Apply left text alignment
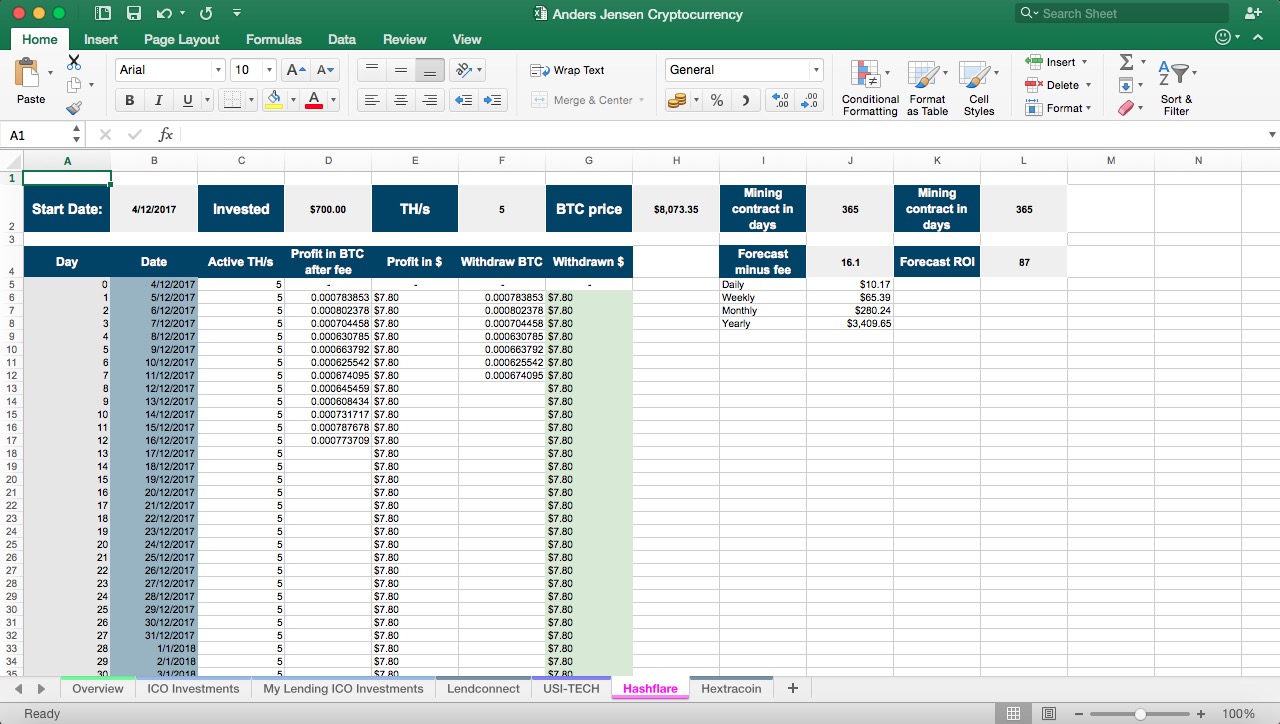 (372, 100)
